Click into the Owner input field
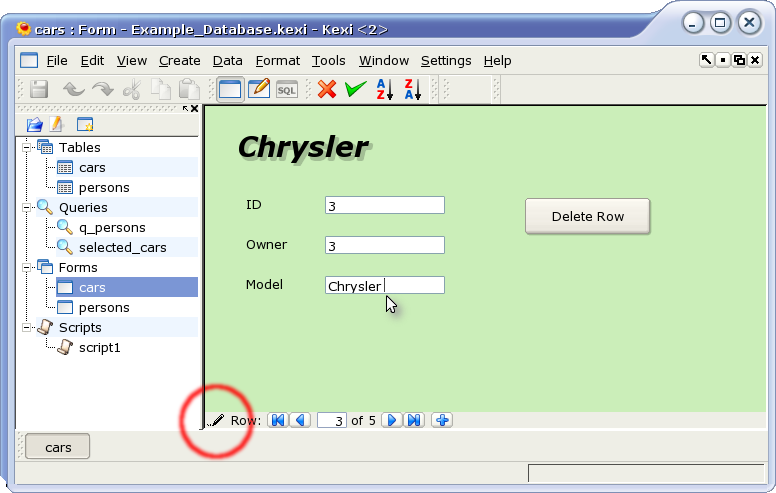This screenshot has width=776, height=493. click(384, 245)
